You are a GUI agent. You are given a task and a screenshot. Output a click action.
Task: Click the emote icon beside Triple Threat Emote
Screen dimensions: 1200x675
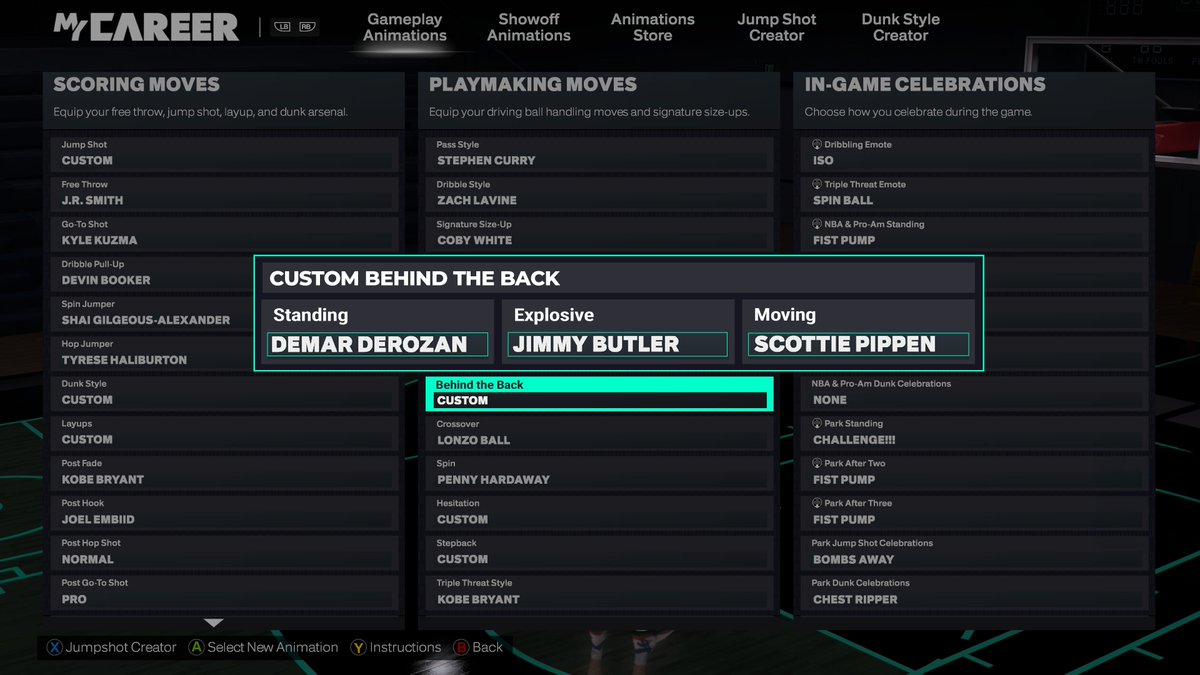[817, 185]
